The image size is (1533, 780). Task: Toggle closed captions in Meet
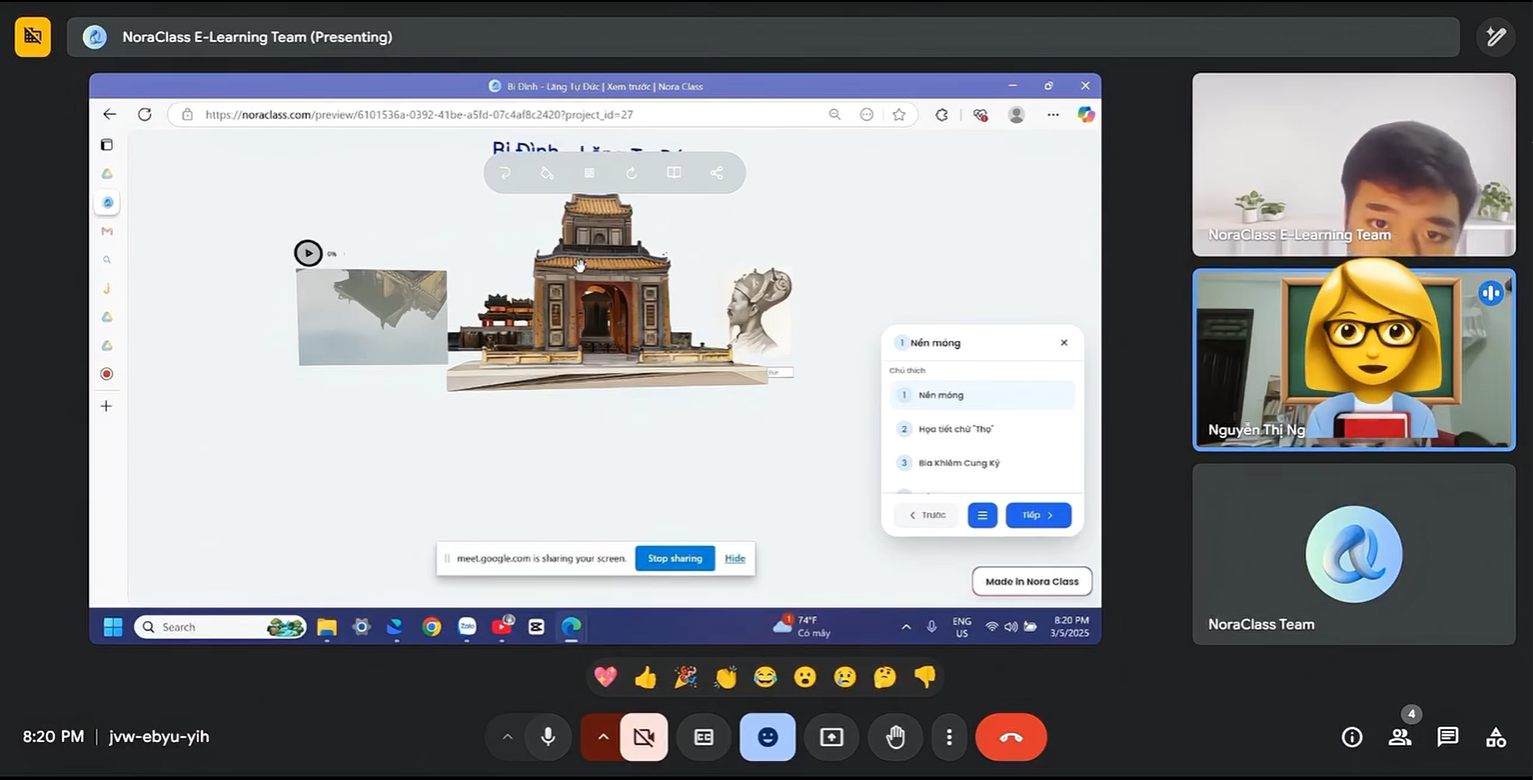[x=704, y=737]
